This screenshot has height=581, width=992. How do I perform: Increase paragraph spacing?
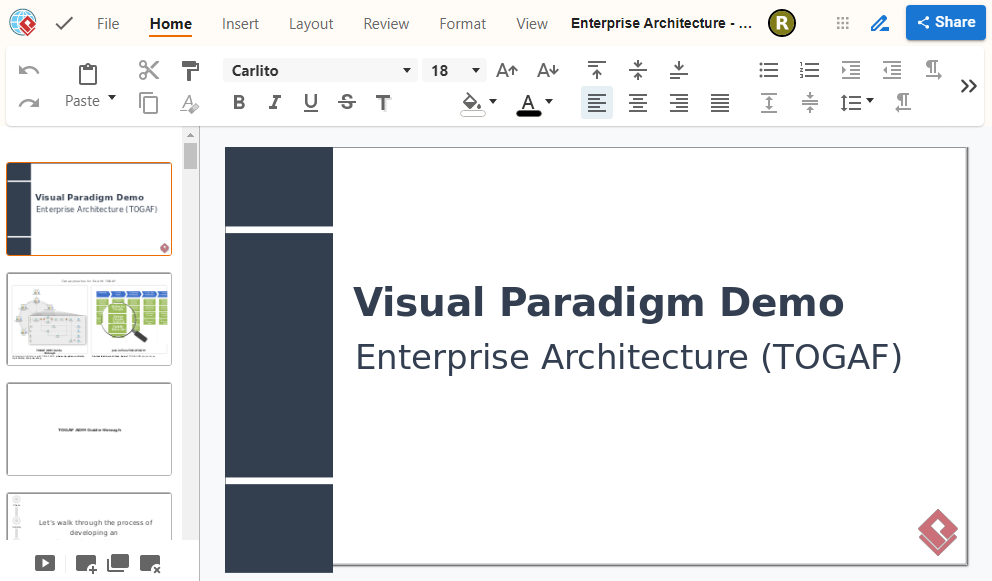pyautogui.click(x=769, y=103)
